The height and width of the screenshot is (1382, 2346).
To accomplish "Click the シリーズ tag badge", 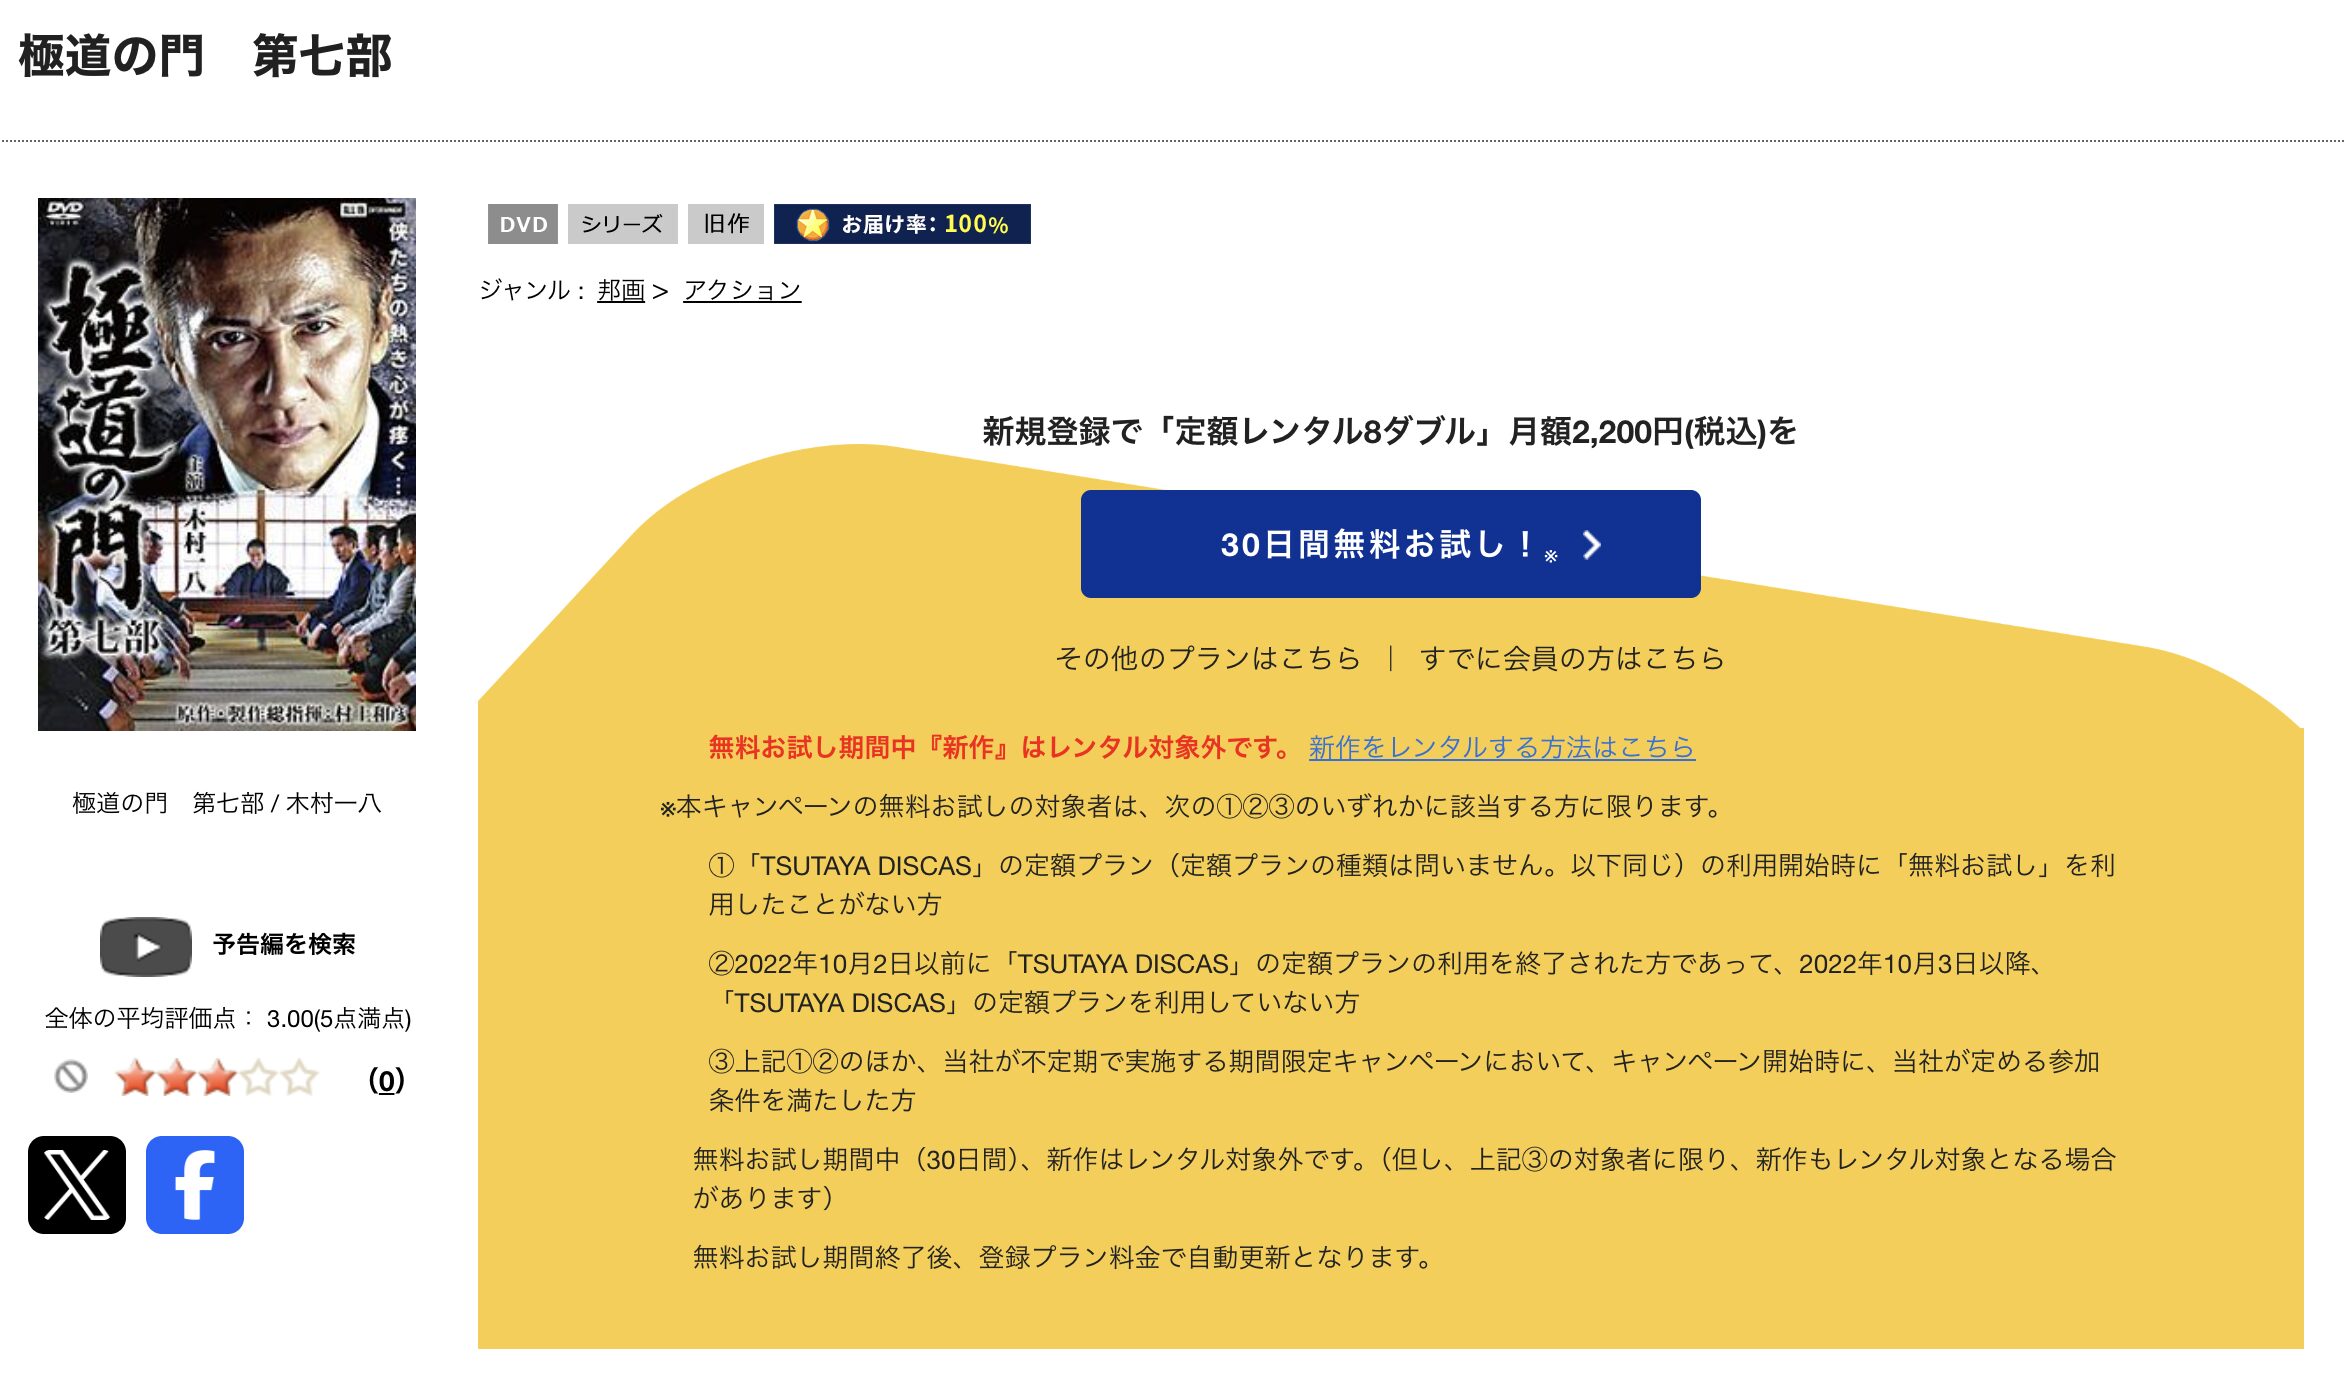I will pyautogui.click(x=622, y=224).
